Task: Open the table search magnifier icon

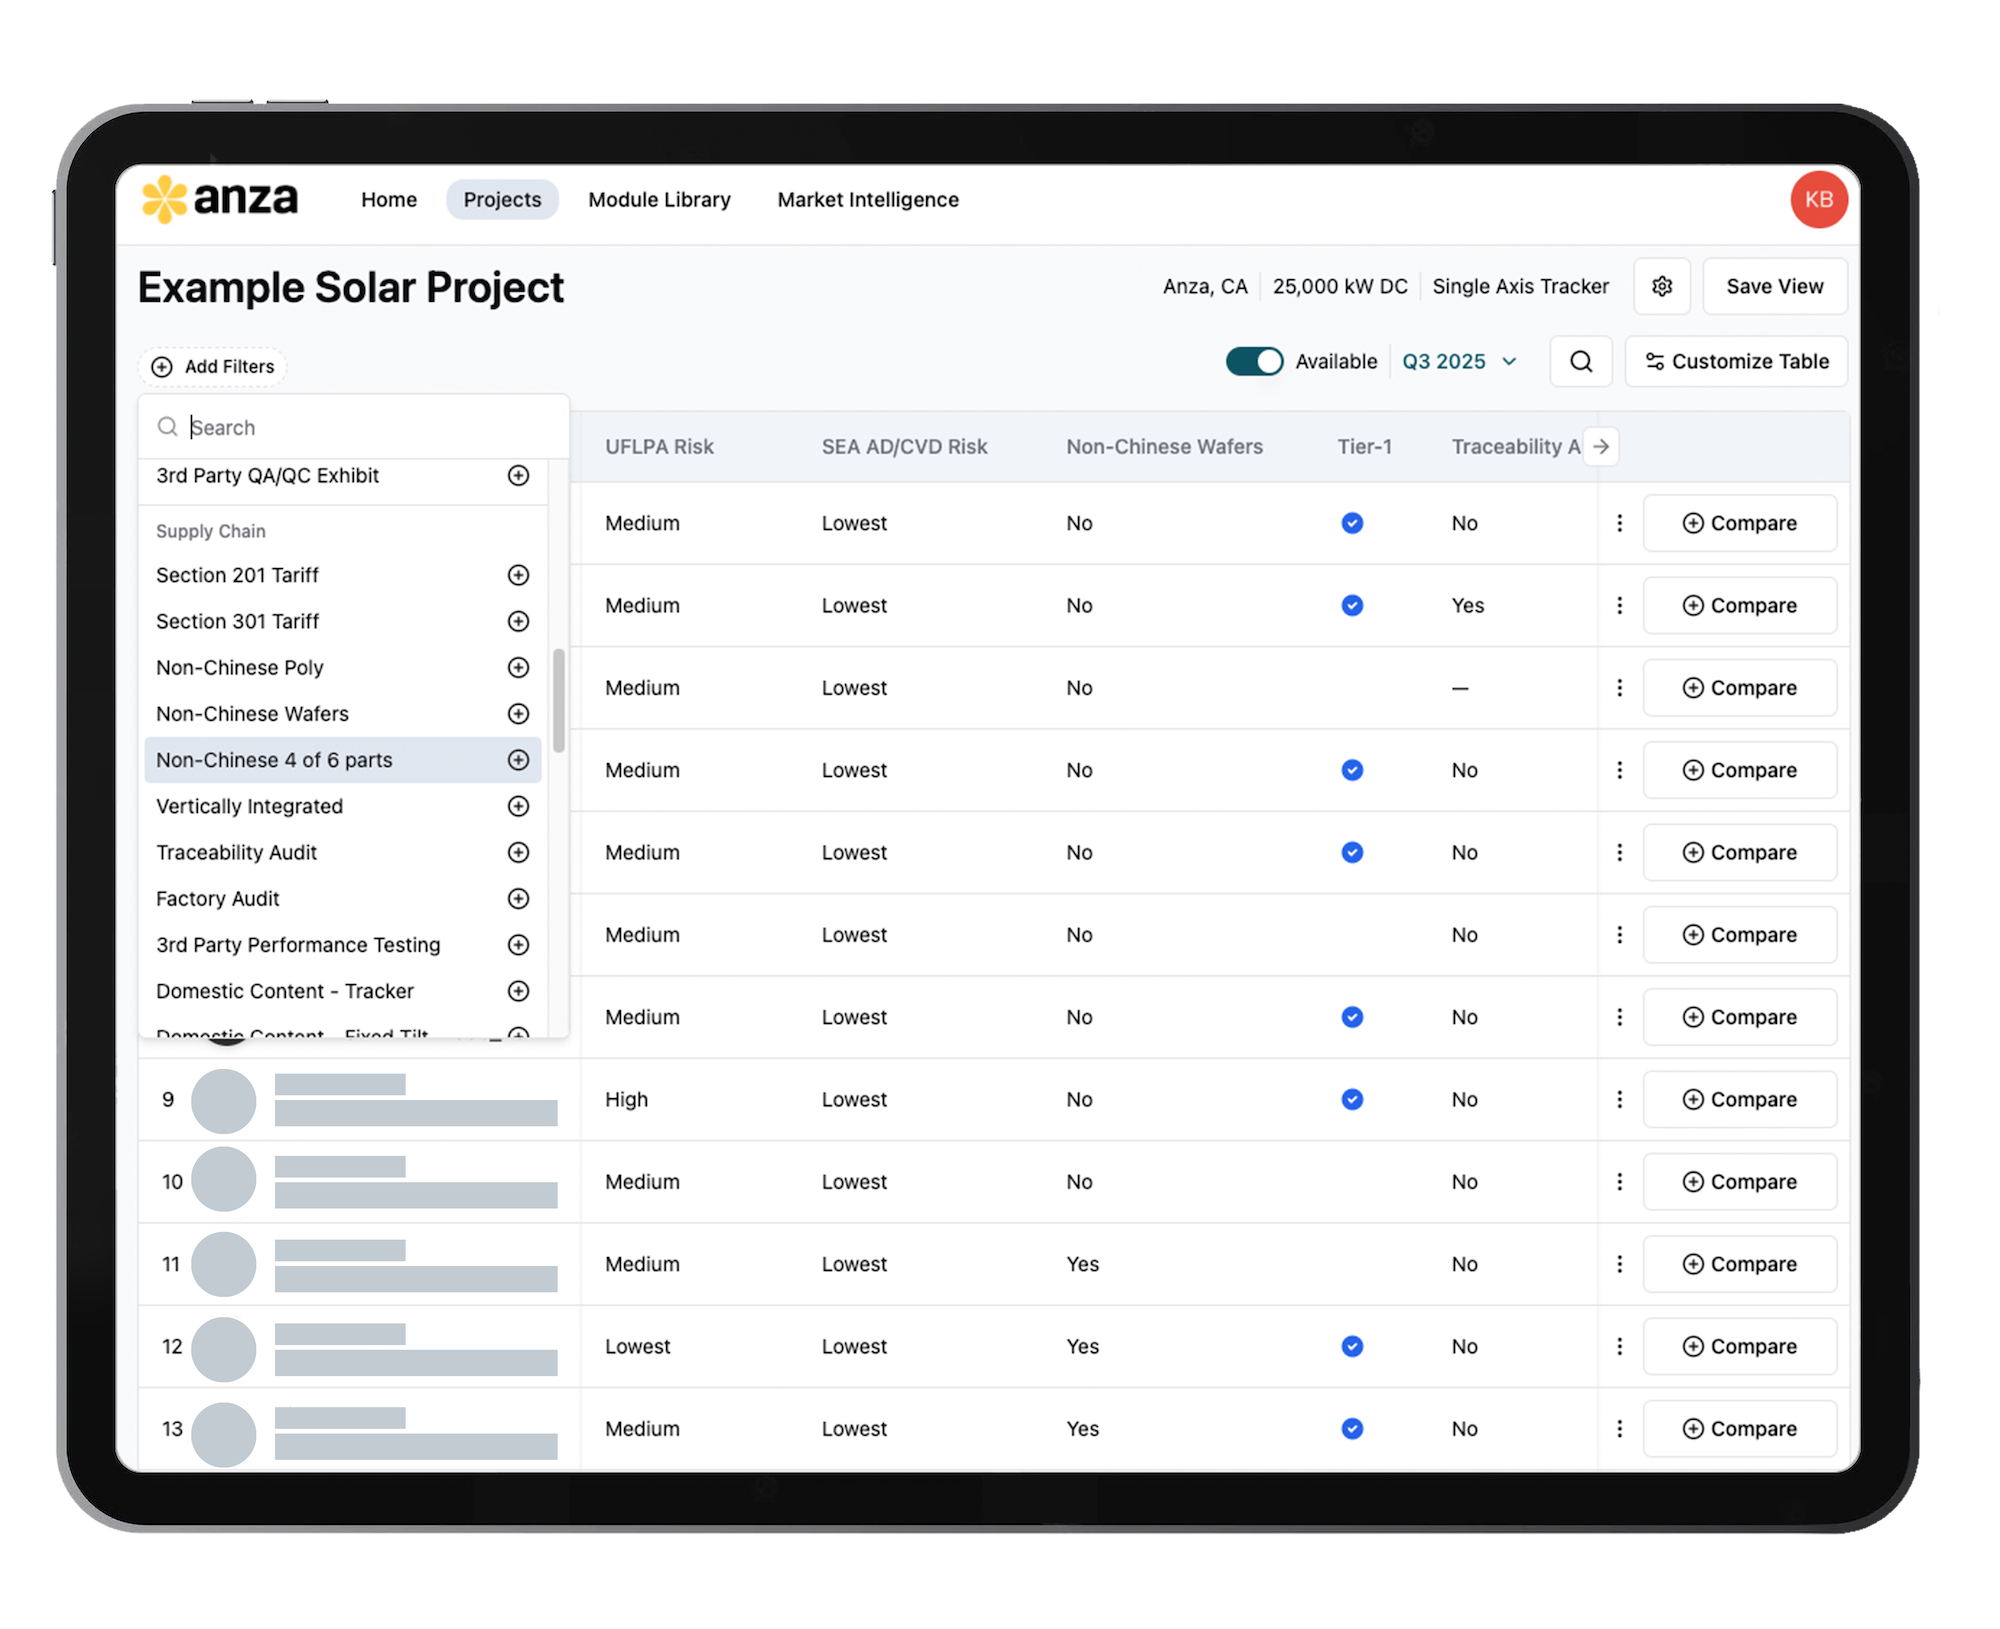Action: [1580, 361]
